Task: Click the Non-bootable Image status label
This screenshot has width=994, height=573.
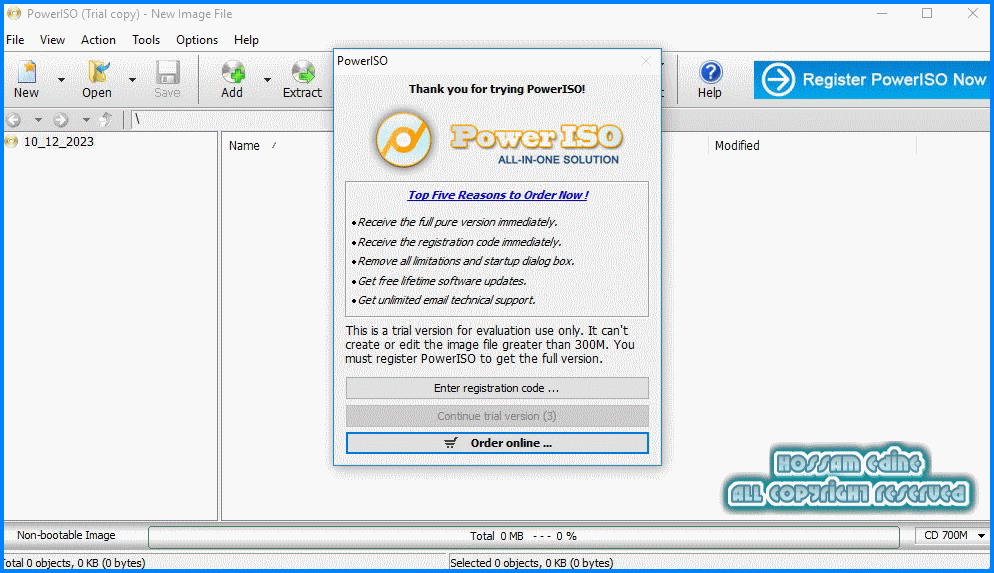Action: [66, 536]
